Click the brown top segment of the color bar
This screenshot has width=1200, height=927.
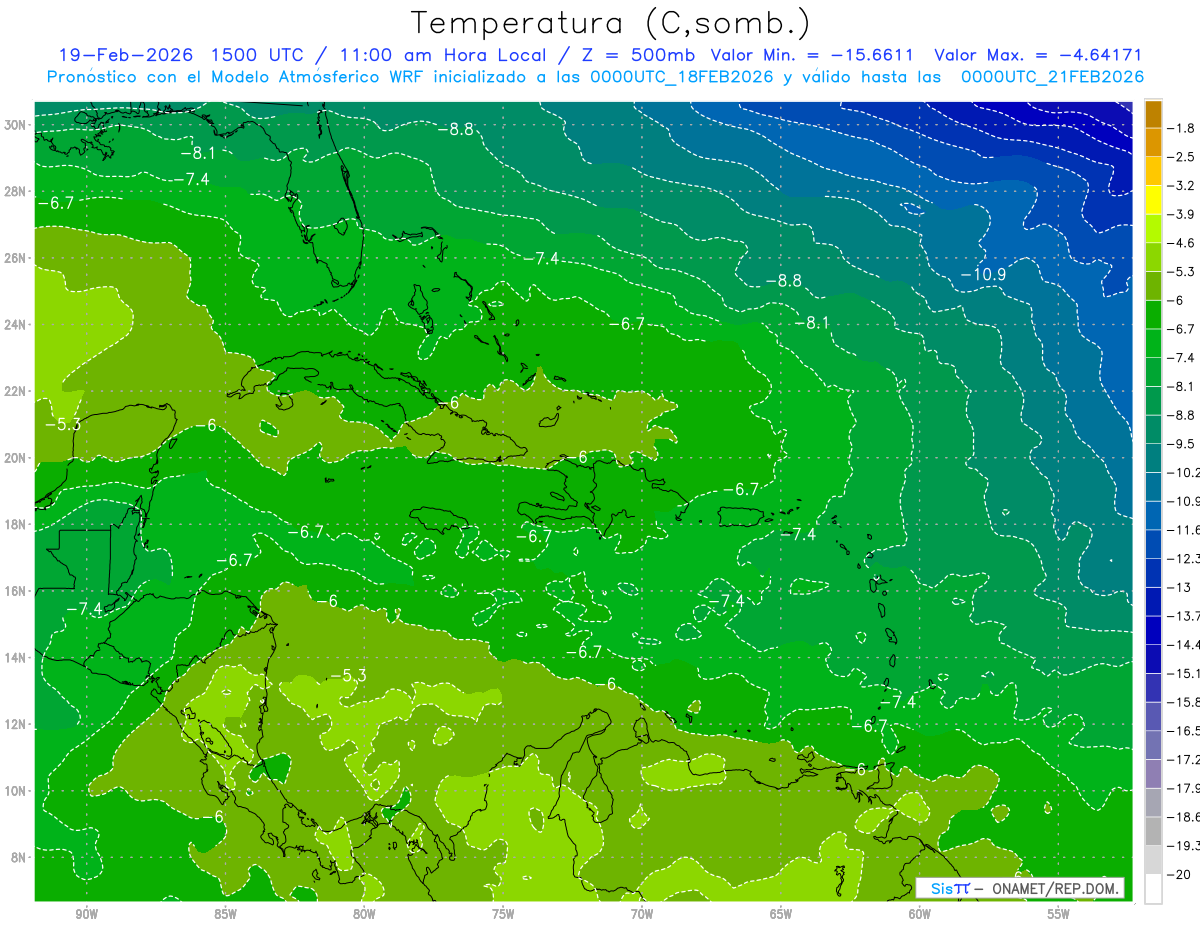[x=1153, y=114]
